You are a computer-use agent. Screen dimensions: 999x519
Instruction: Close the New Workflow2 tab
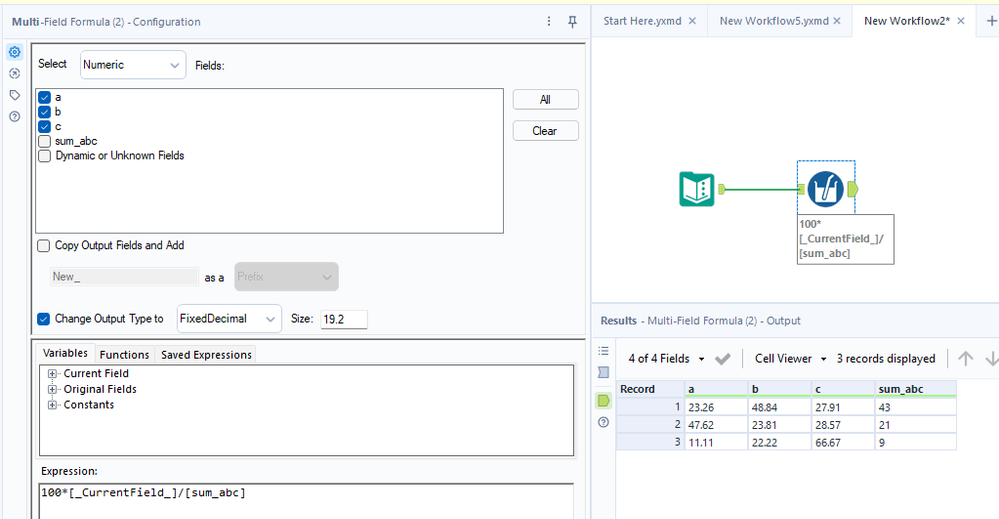[961, 21]
